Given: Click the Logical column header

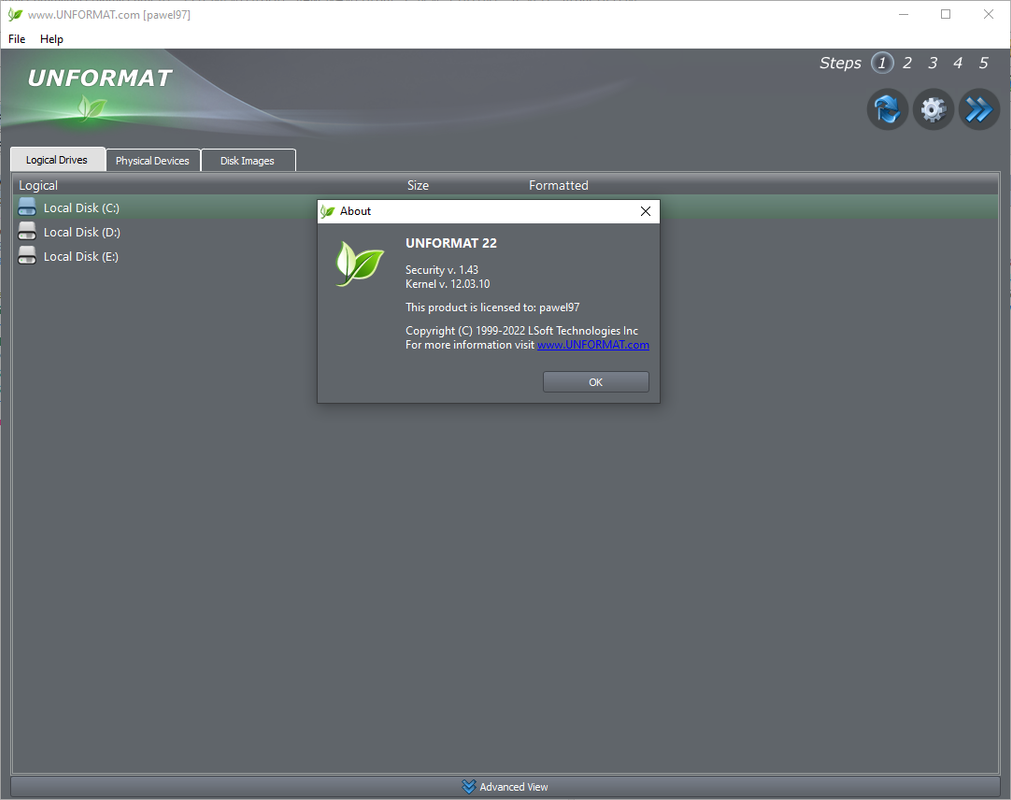Looking at the screenshot, I should 38,185.
